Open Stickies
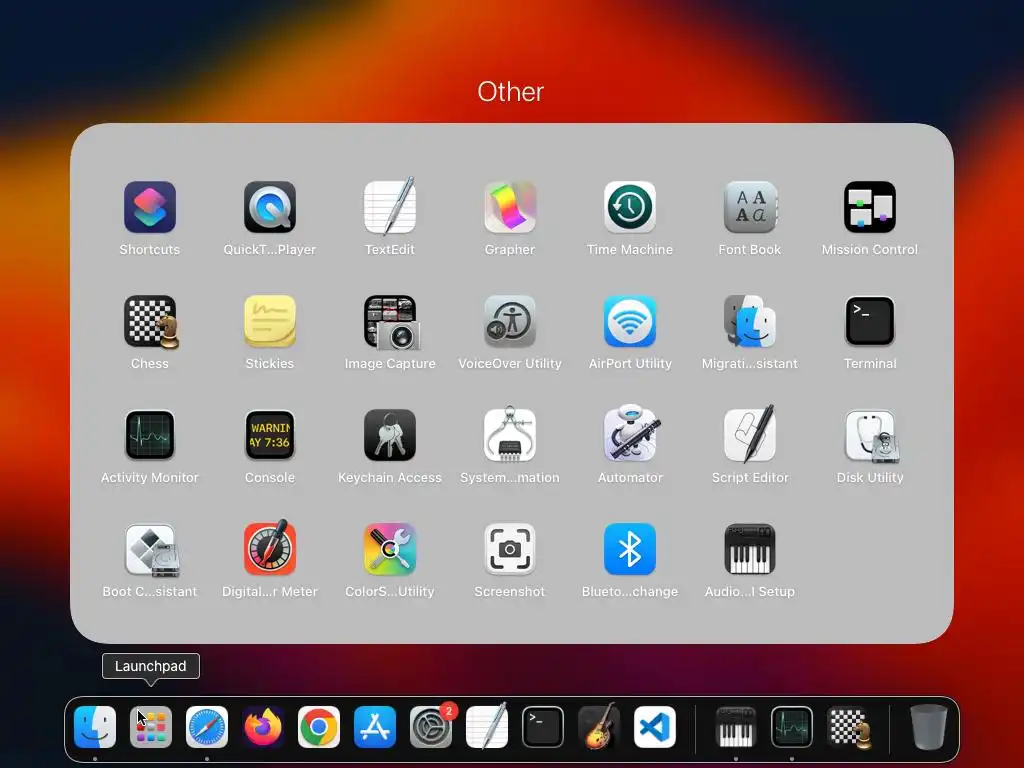This screenshot has width=1024, height=768. (270, 321)
